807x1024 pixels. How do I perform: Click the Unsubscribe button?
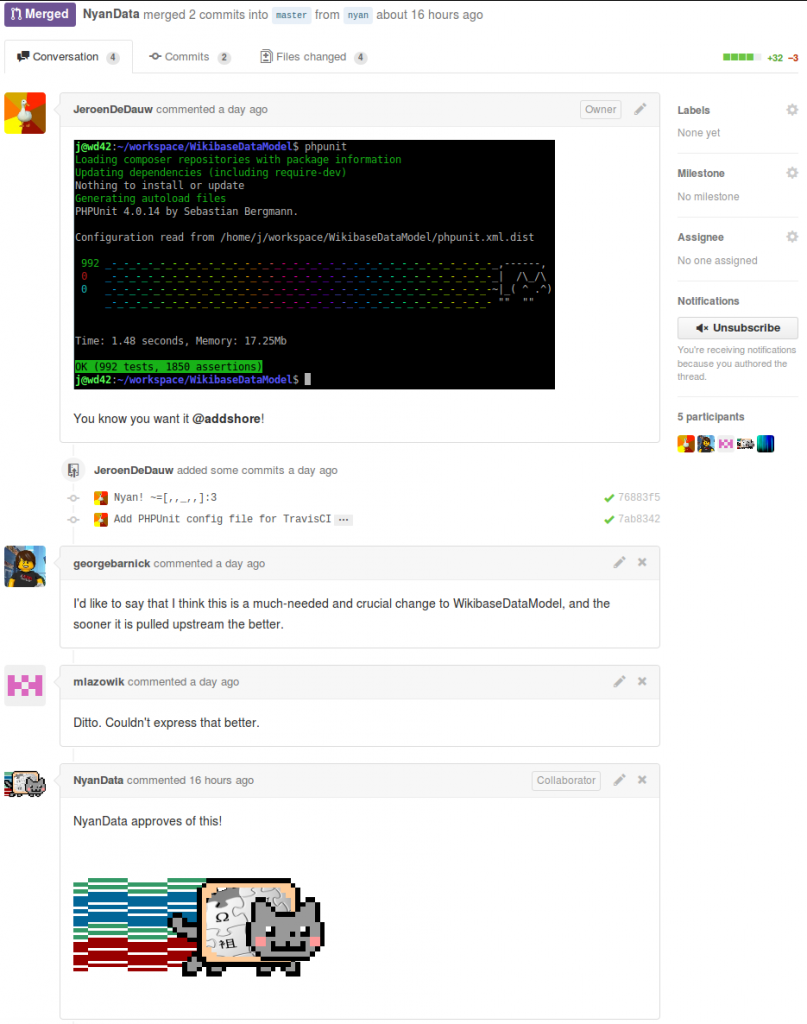click(738, 328)
